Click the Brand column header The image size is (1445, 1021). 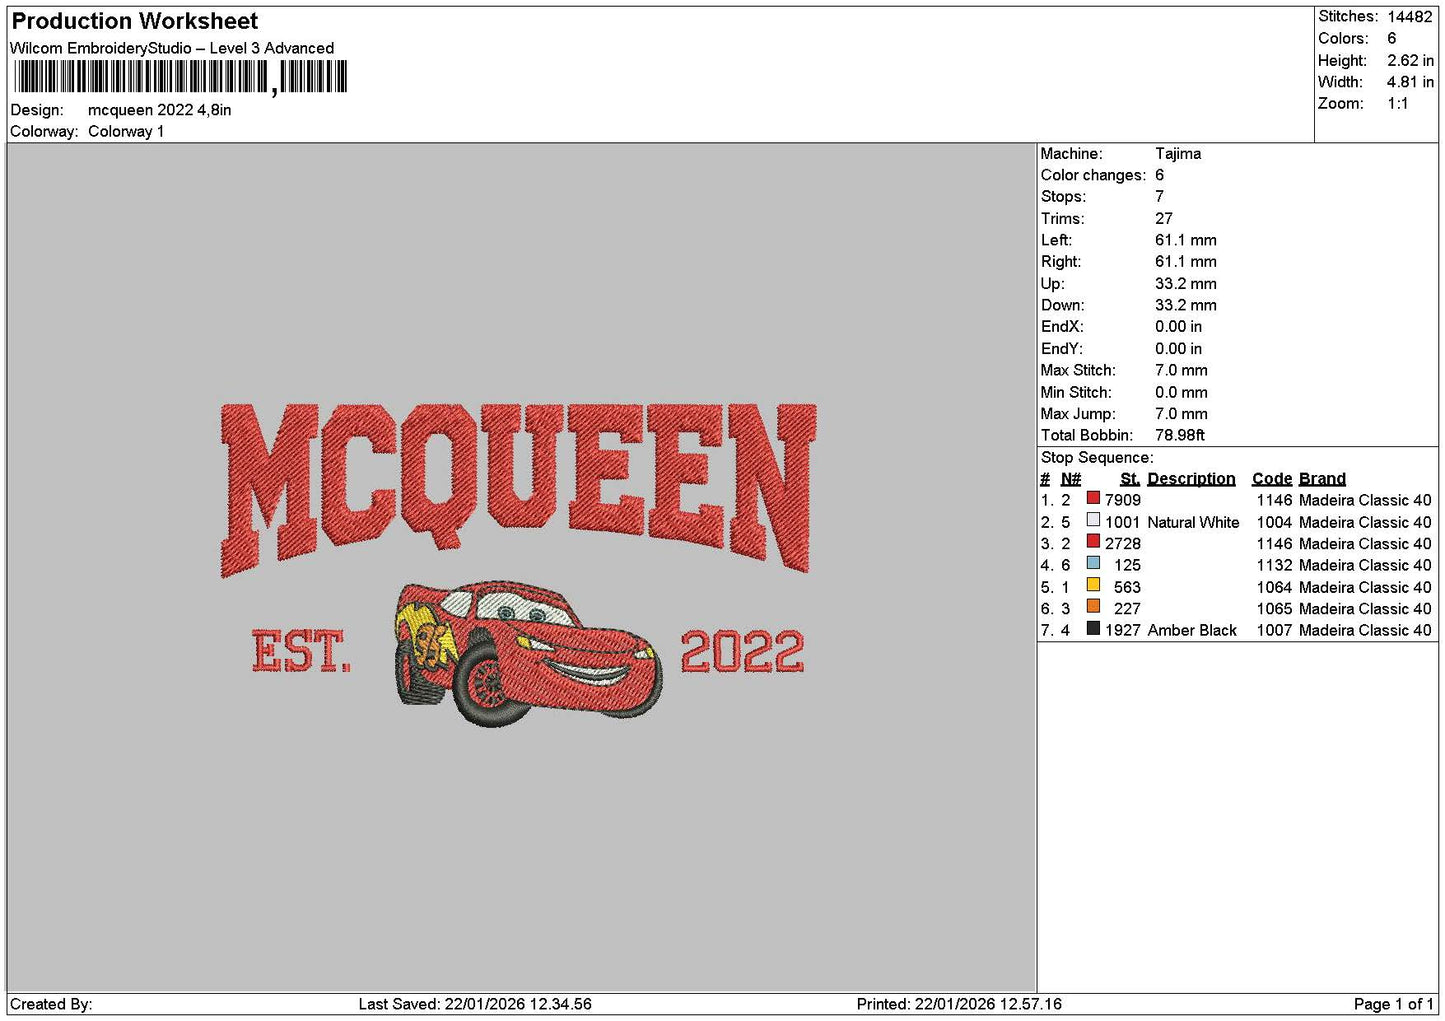1322,479
